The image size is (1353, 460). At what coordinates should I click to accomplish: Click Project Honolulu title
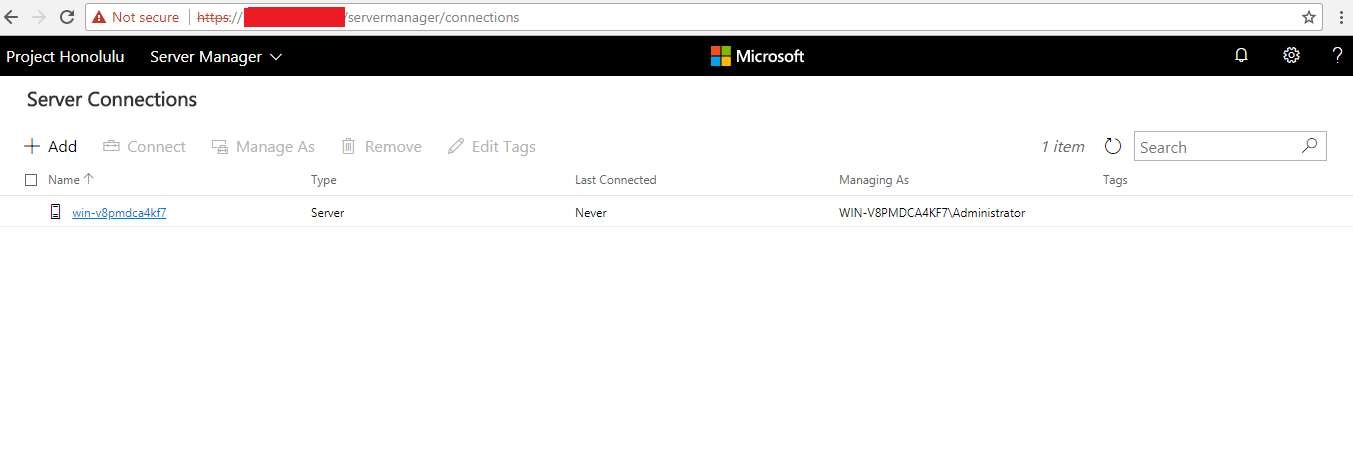[x=65, y=57]
